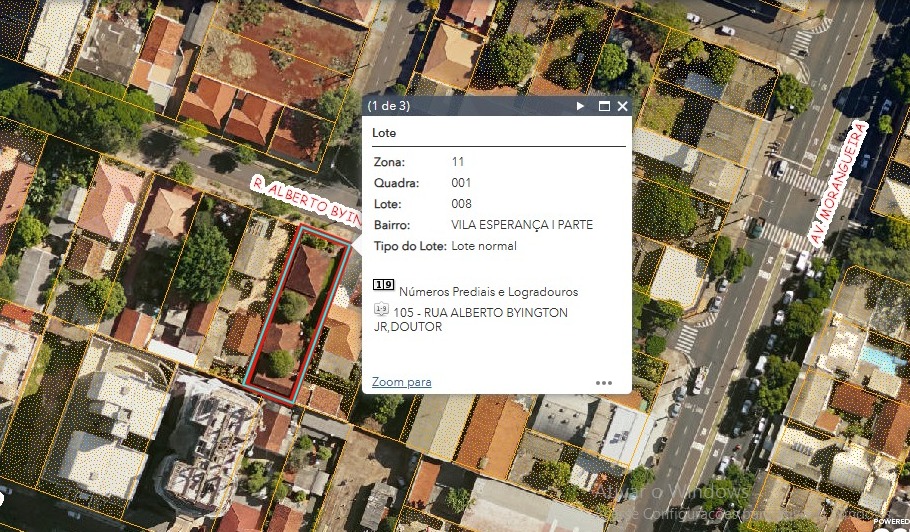Click the Vila Esperança I Parte value

521,225
